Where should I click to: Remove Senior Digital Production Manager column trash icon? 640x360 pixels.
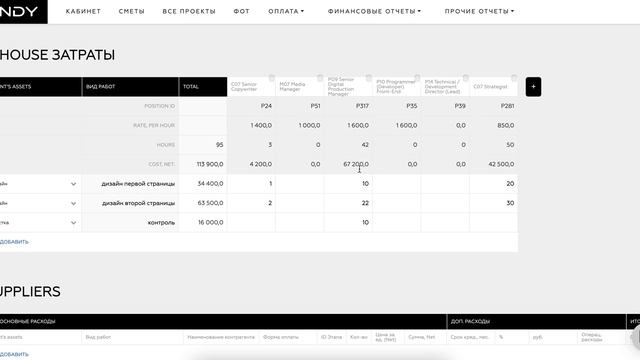point(369,78)
